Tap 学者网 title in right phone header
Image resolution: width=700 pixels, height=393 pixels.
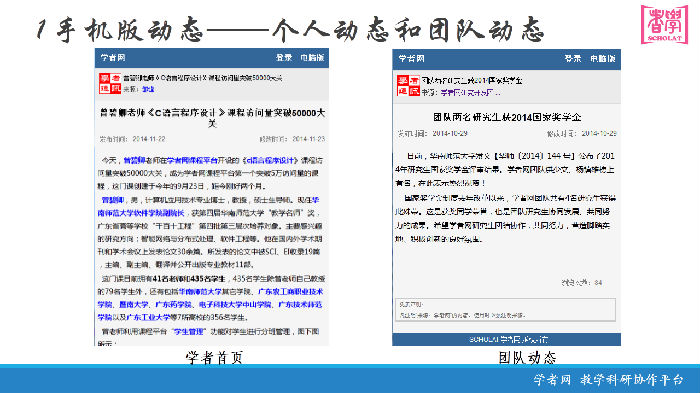click(411, 59)
